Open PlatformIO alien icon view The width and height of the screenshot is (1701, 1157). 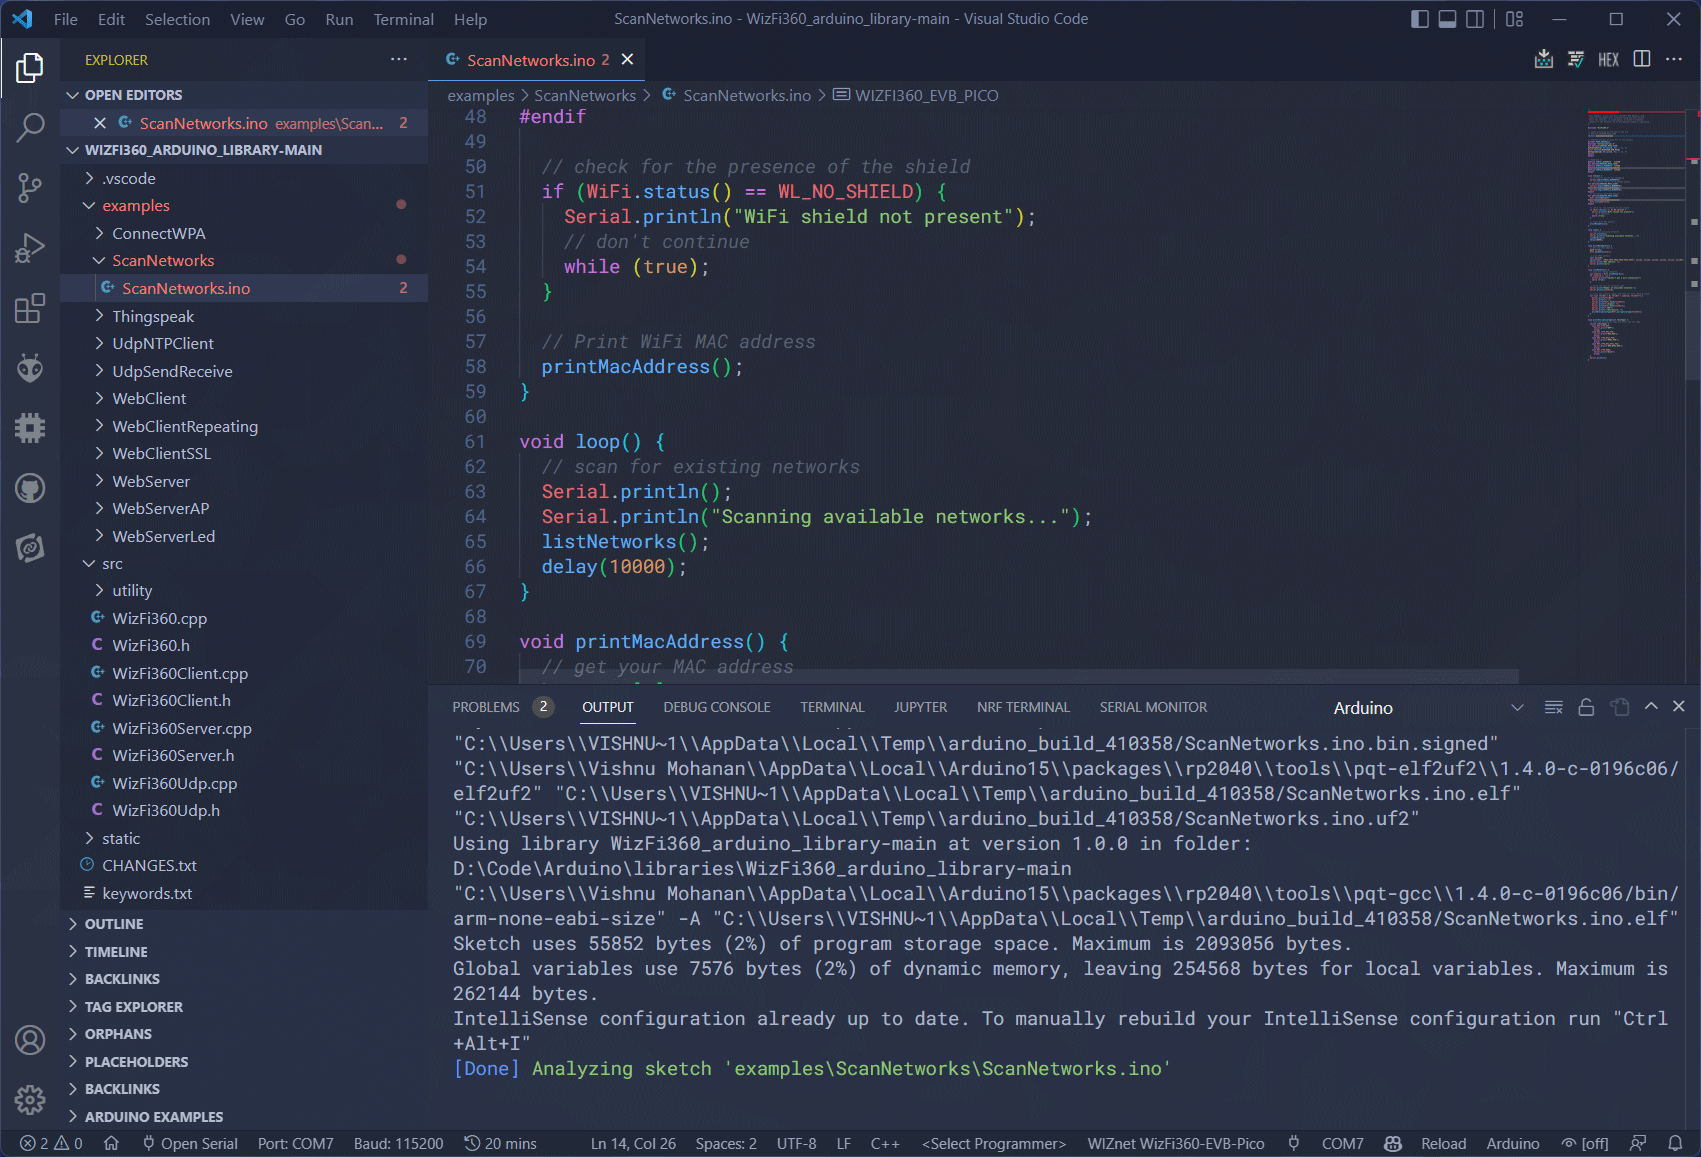coord(30,368)
